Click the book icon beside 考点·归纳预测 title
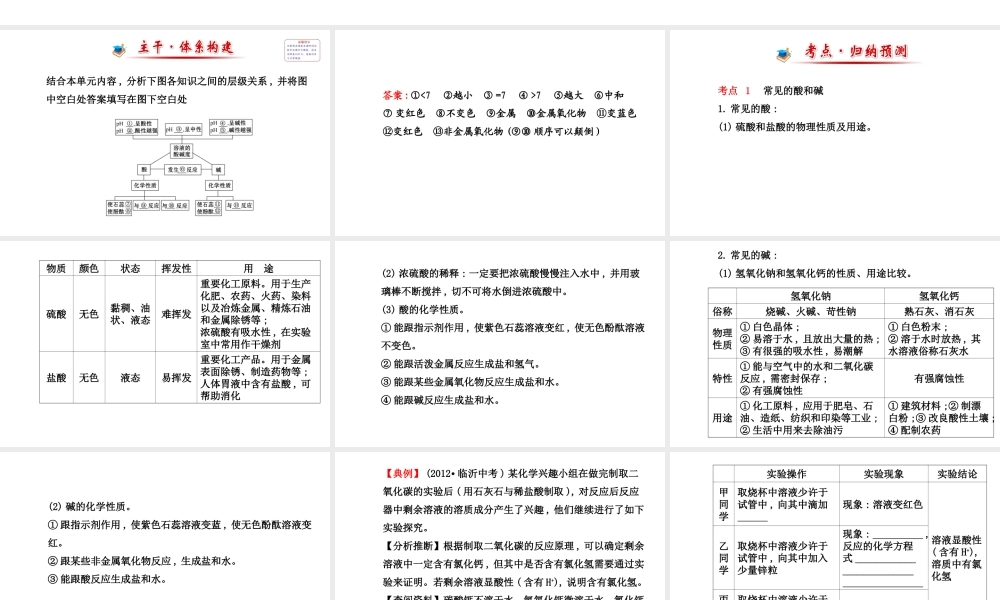 [784, 54]
